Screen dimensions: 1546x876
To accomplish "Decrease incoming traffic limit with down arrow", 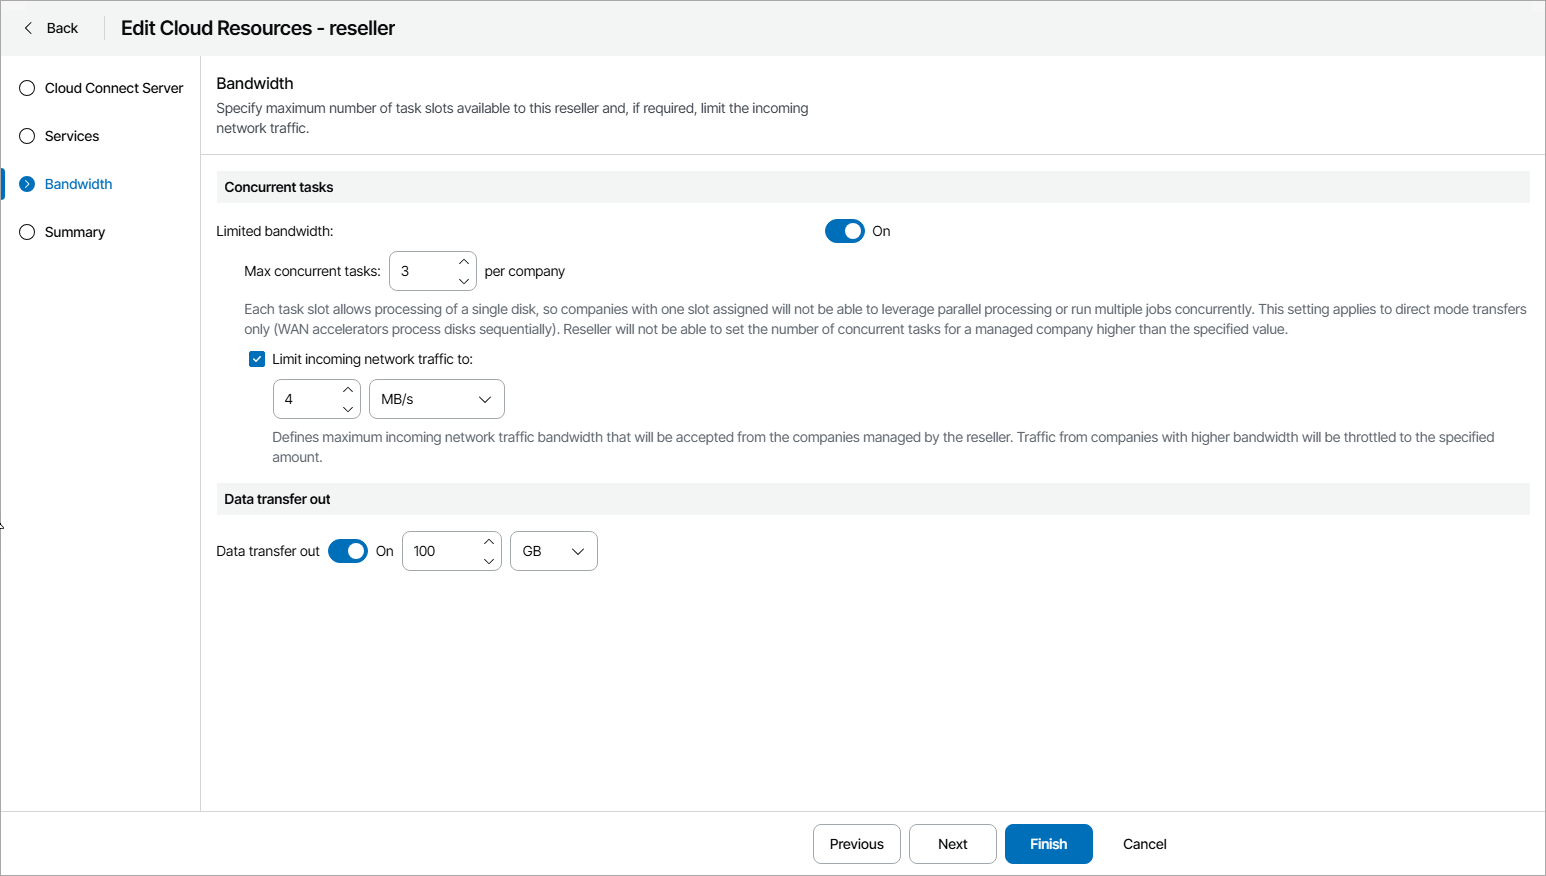I will (x=348, y=409).
